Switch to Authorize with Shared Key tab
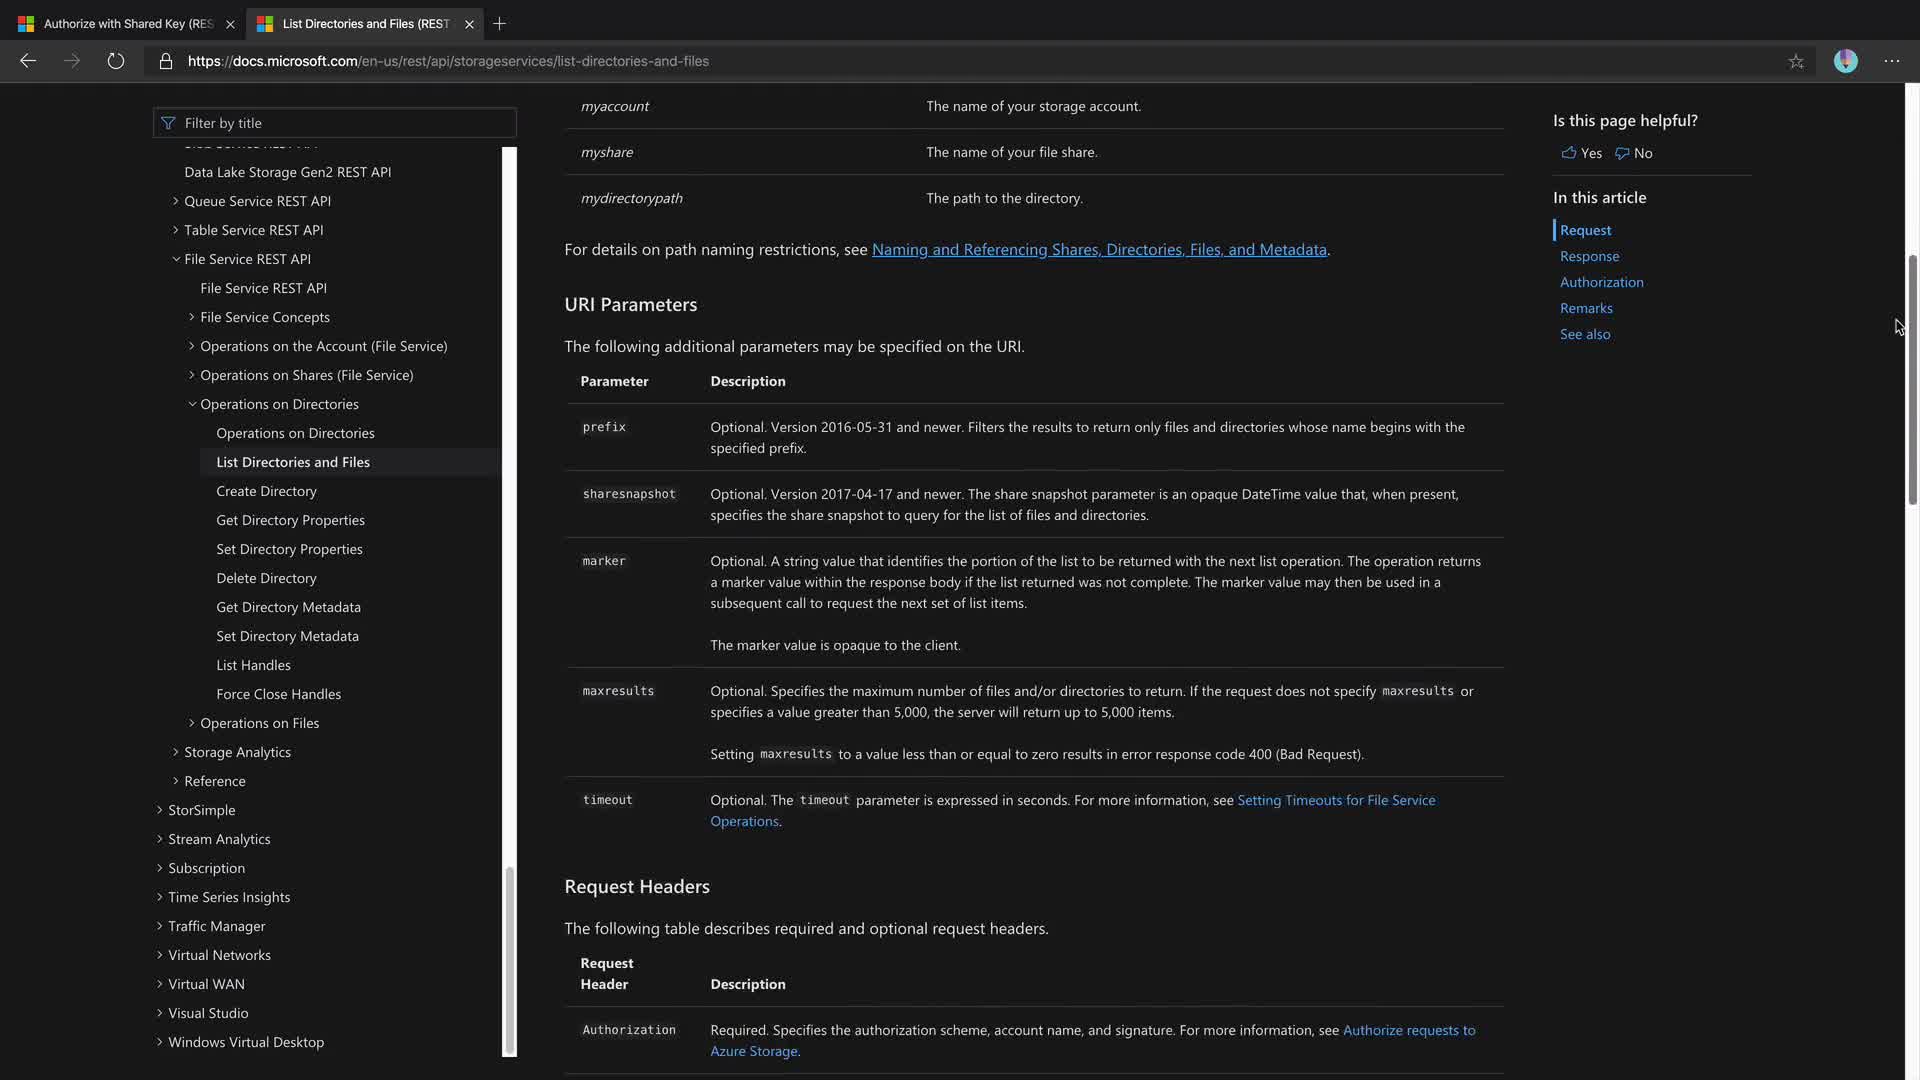This screenshot has height=1080, width=1920. (128, 23)
